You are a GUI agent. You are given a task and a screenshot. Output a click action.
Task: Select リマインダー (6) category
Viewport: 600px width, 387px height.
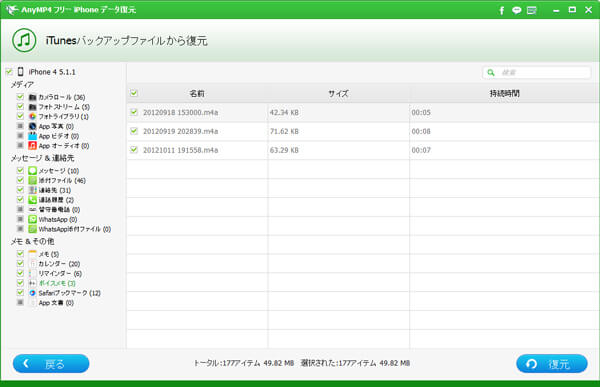coord(60,274)
